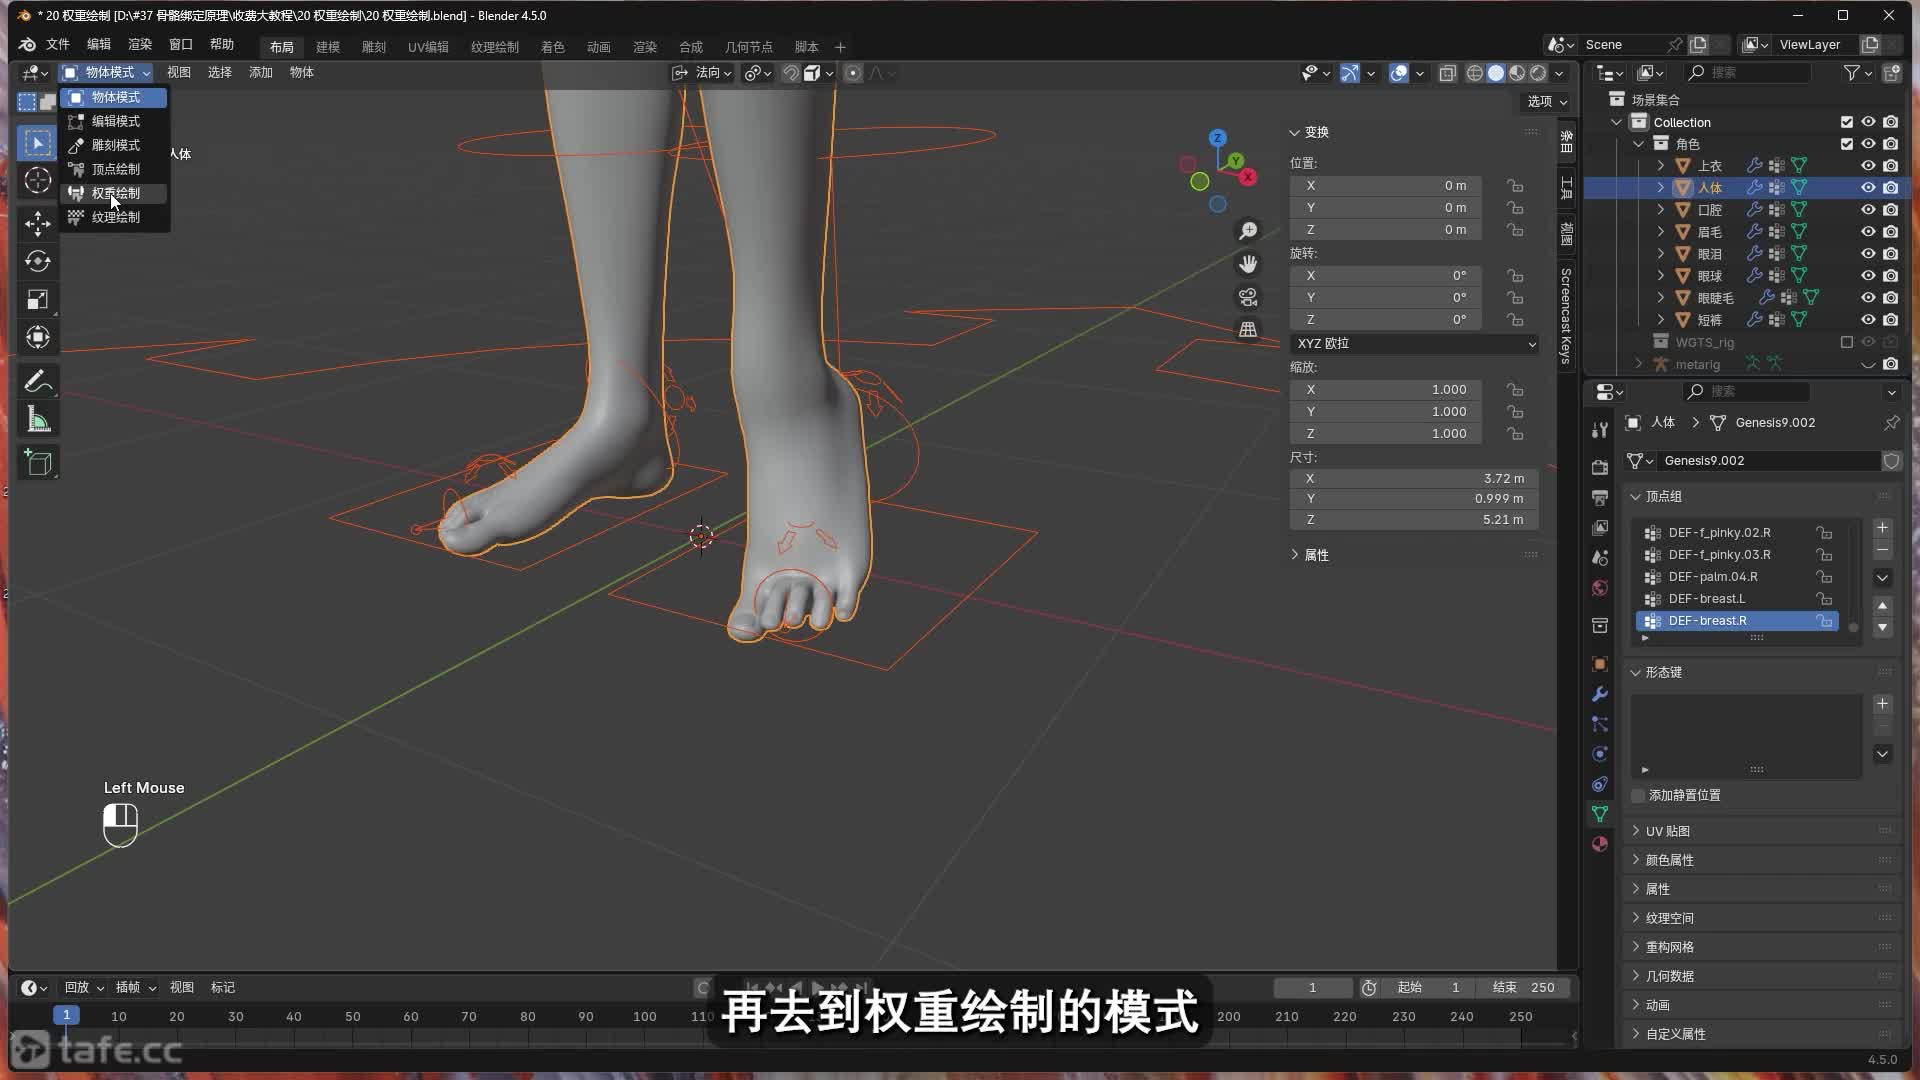The height and width of the screenshot is (1080, 1920).
Task: Select the Transform tool
Action: click(38, 337)
